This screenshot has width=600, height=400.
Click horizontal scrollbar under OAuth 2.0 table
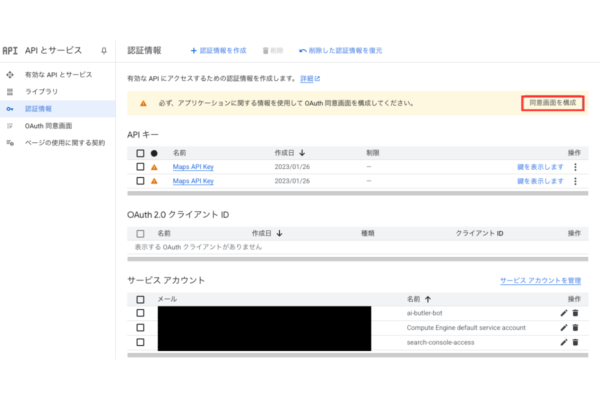pyautogui.click(x=358, y=259)
